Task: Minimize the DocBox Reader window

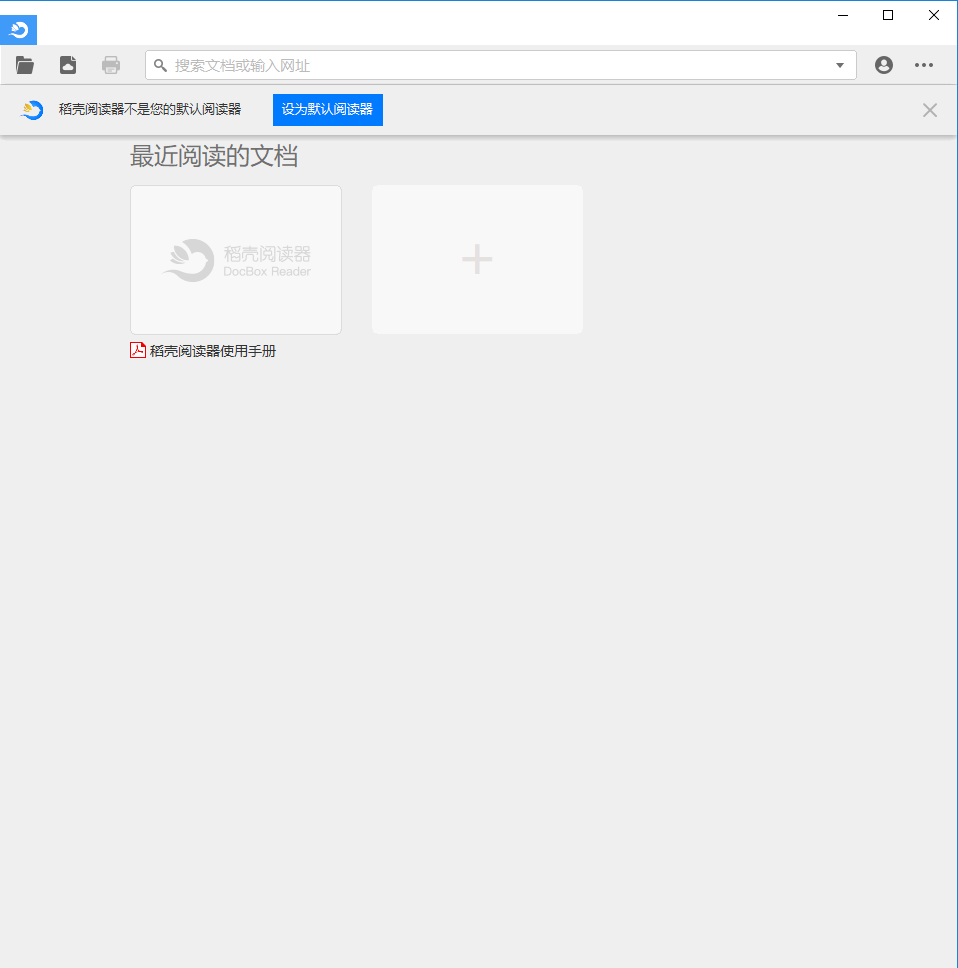Action: tap(842, 15)
